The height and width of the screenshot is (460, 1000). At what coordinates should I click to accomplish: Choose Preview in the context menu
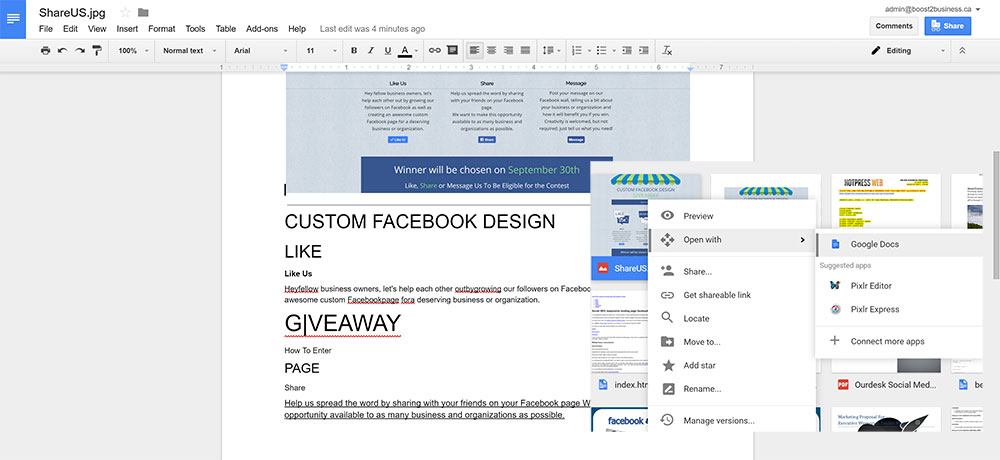coord(732,216)
